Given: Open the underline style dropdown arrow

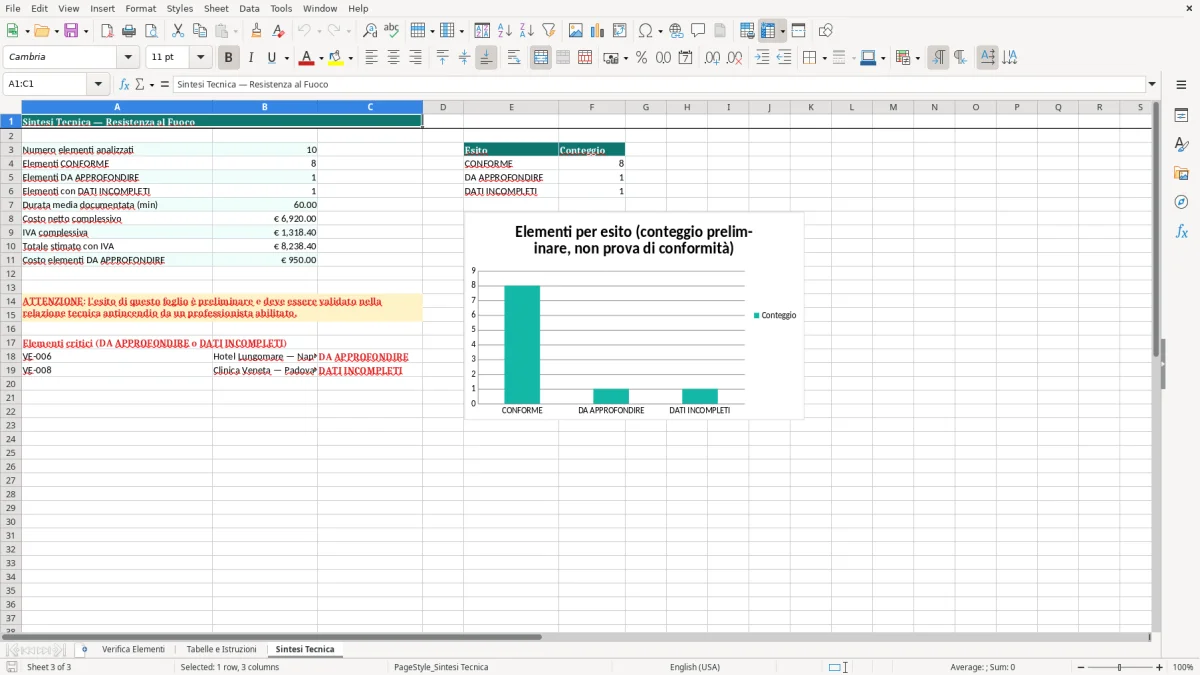Looking at the screenshot, I should click(x=286, y=59).
